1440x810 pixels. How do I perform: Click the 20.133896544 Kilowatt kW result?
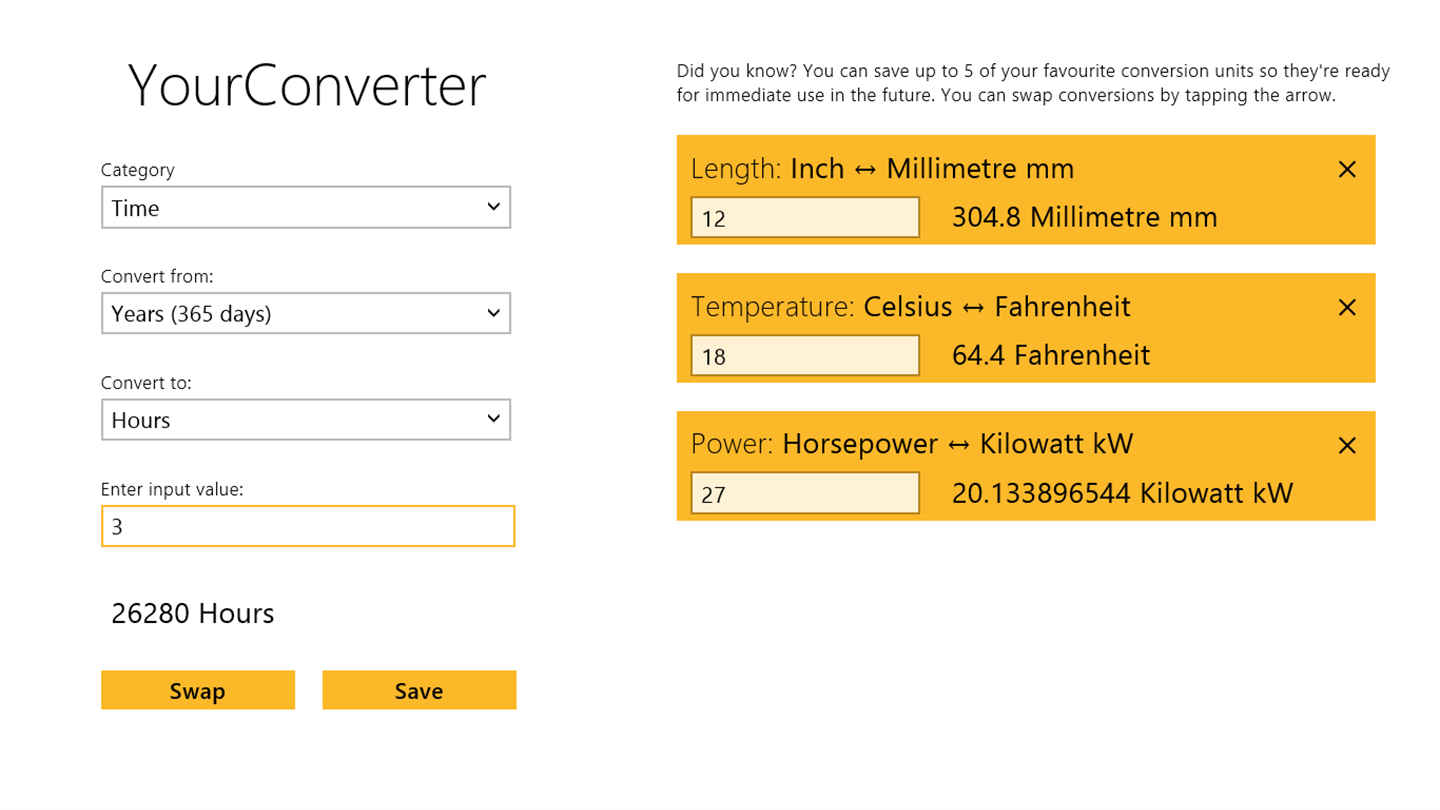[x=1122, y=494]
